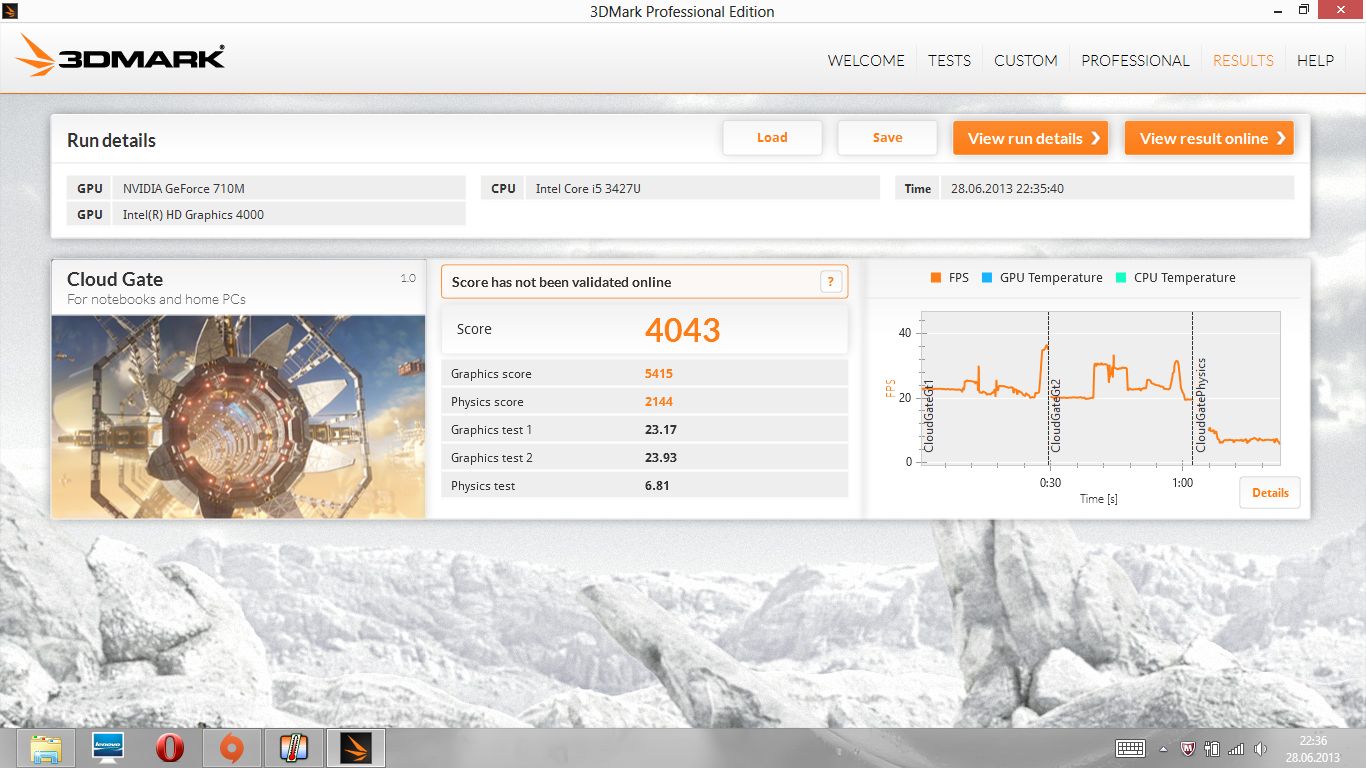Image resolution: width=1366 pixels, height=768 pixels.
Task: Open graph Details button
Action: pos(1270,492)
